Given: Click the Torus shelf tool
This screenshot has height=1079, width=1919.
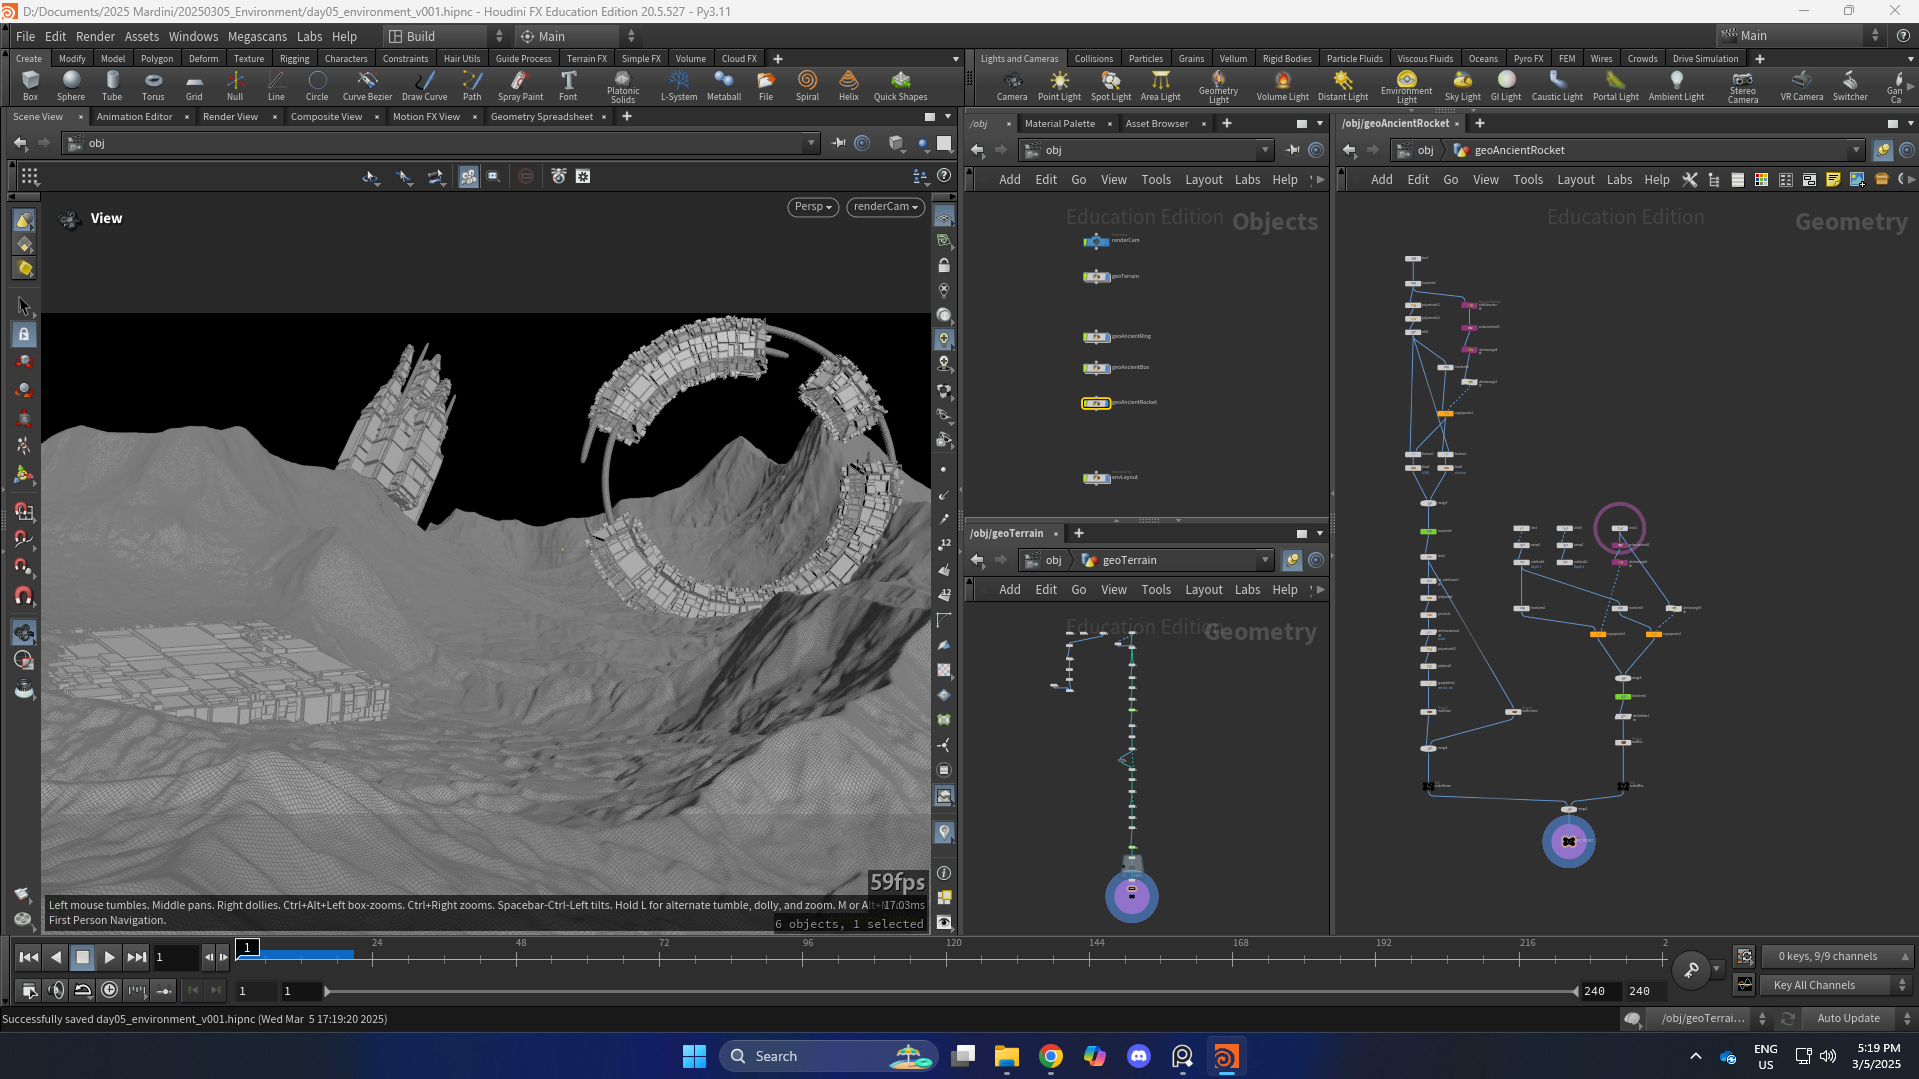Looking at the screenshot, I should [153, 85].
